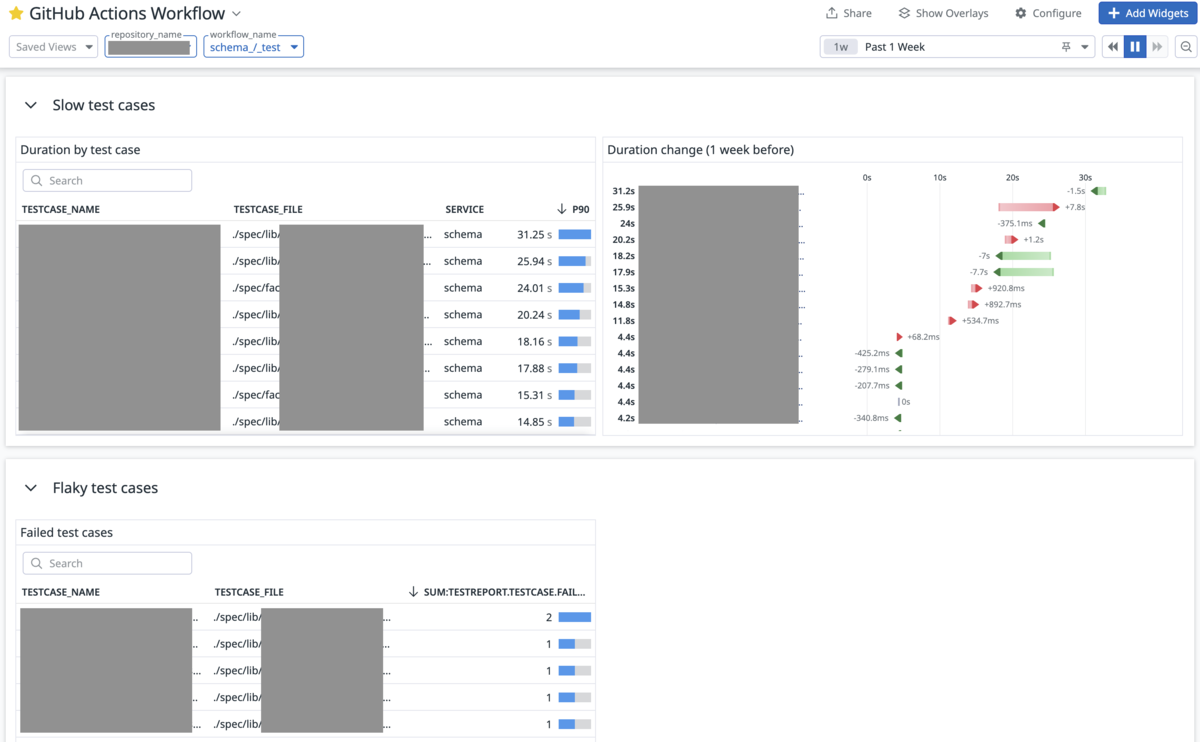Viewport: 1200px width, 742px height.
Task: Open the Saved Views dropdown
Action: pyautogui.click(x=53, y=47)
